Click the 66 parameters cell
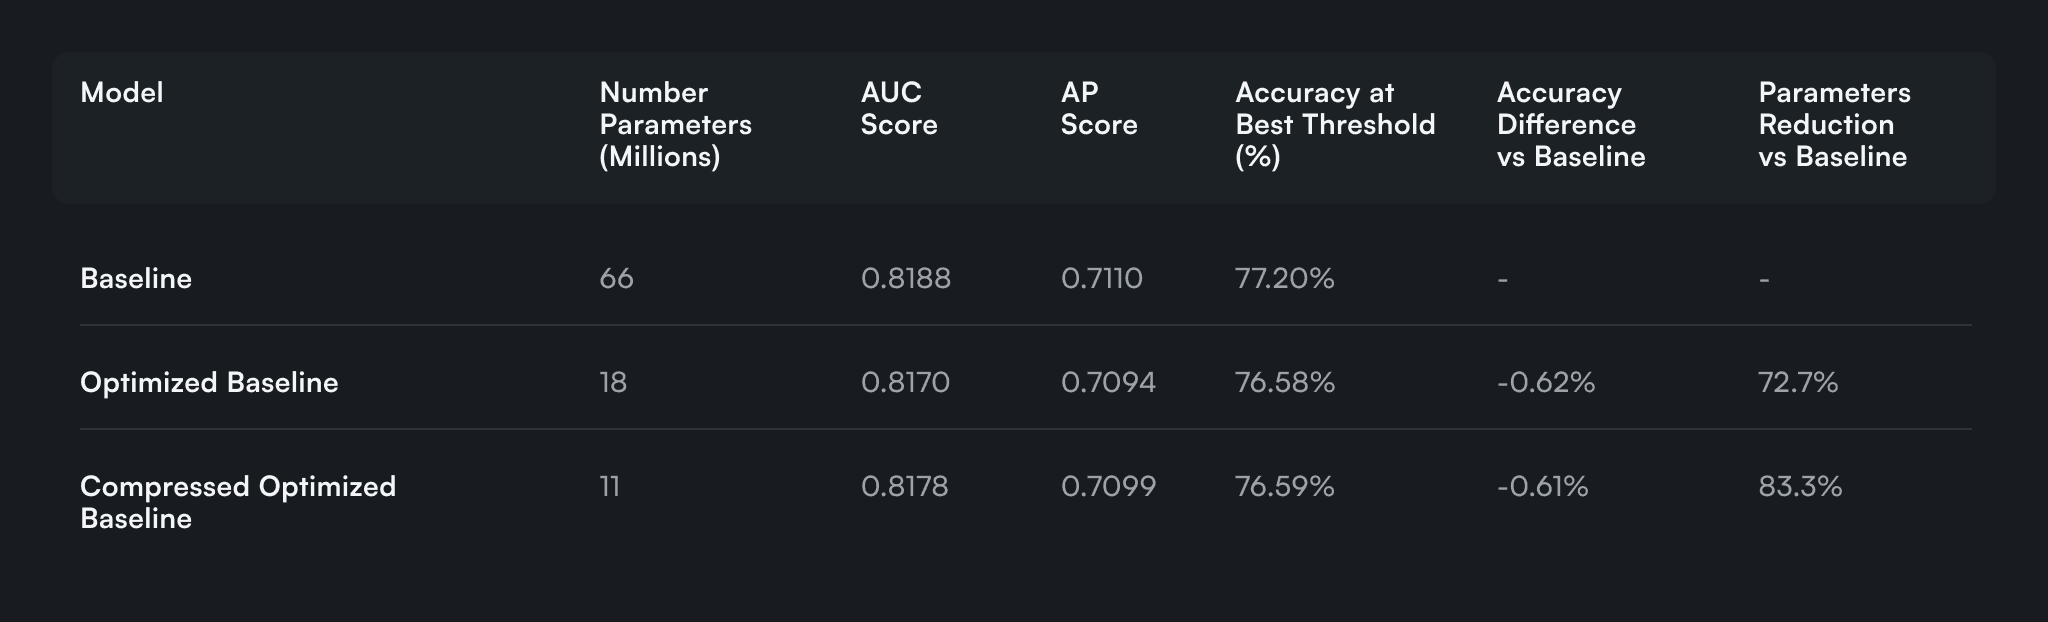The image size is (2048, 622). [616, 279]
